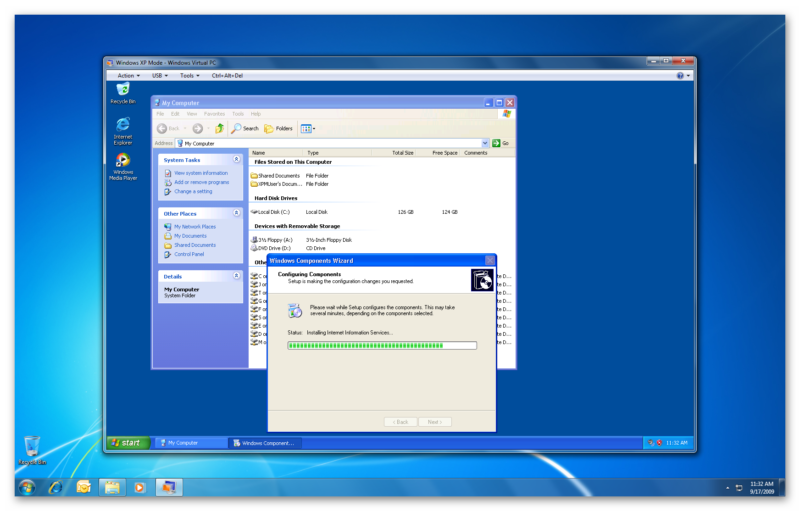
Task: Open the Favorites menu
Action: pos(214,114)
